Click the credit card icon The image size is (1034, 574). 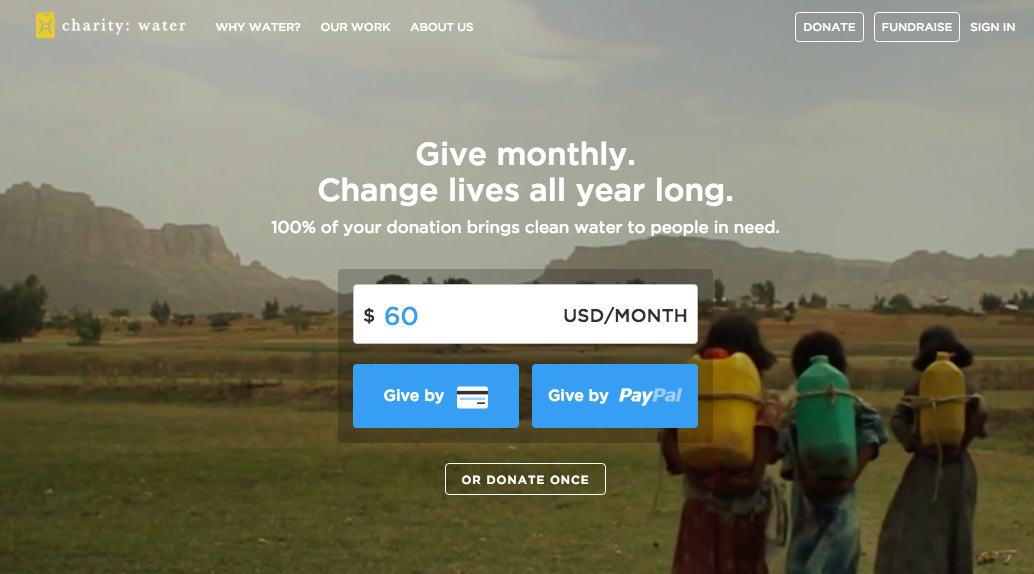pos(472,397)
